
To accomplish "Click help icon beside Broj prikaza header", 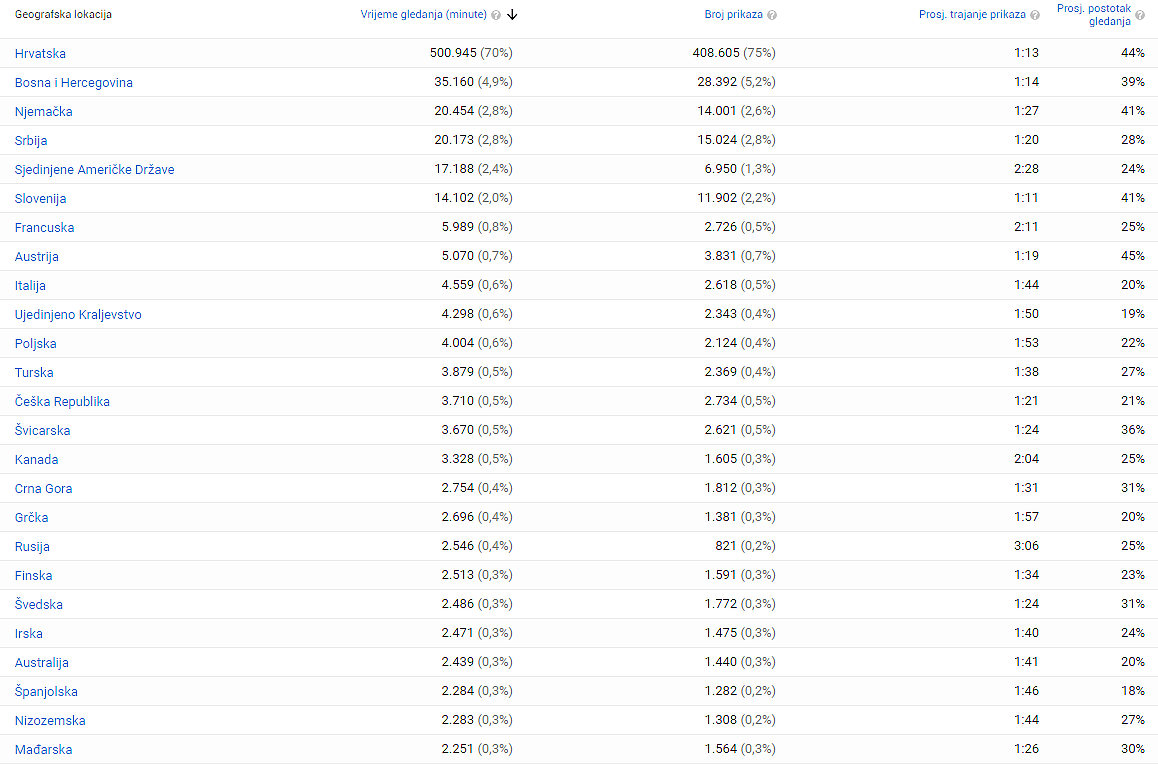I will pos(772,15).
